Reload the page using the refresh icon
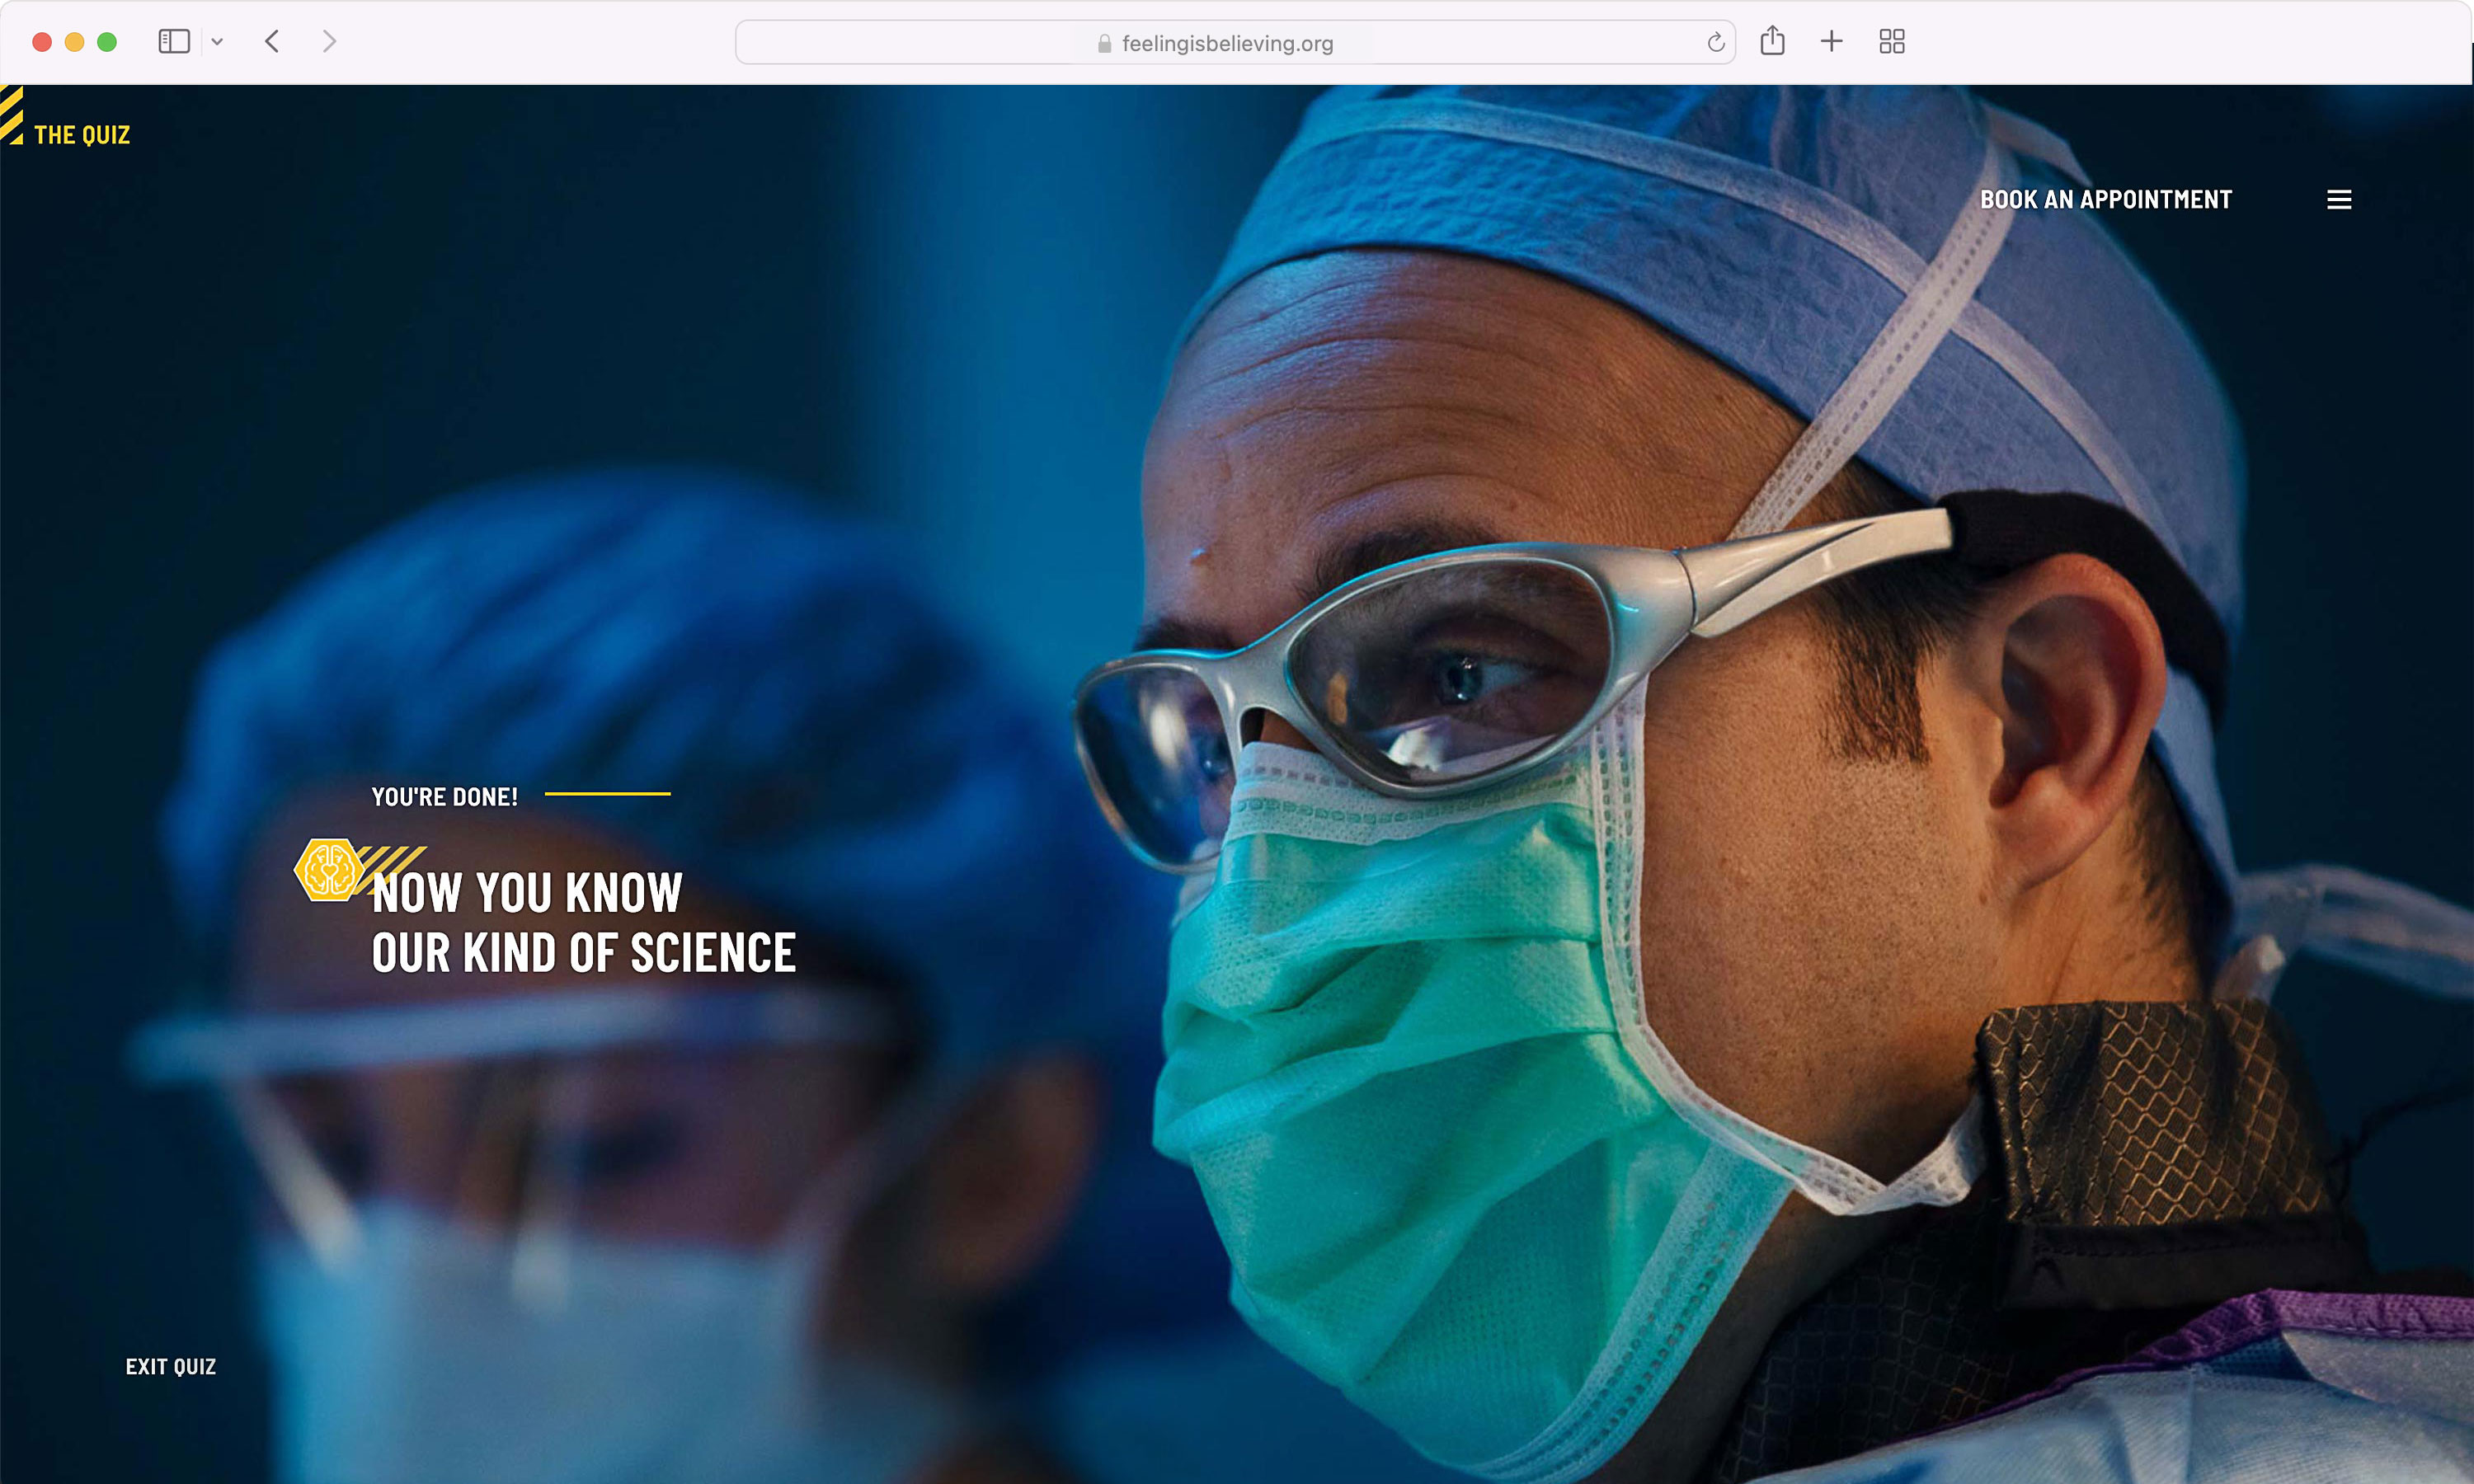 point(1715,43)
